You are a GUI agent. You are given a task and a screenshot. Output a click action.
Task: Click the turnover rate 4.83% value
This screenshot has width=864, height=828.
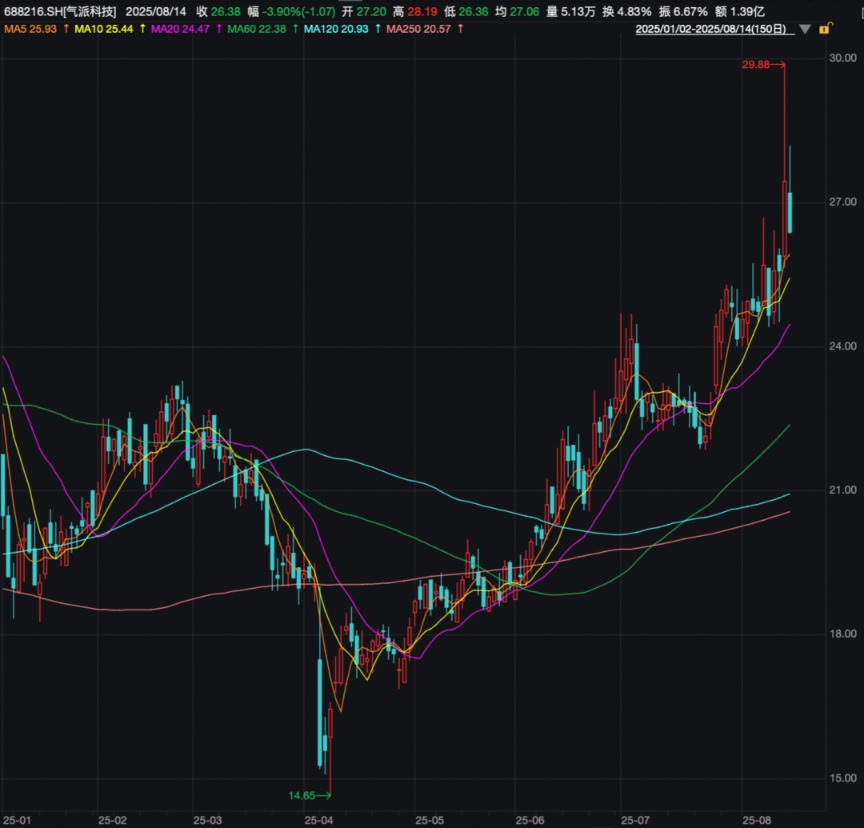click(x=634, y=12)
